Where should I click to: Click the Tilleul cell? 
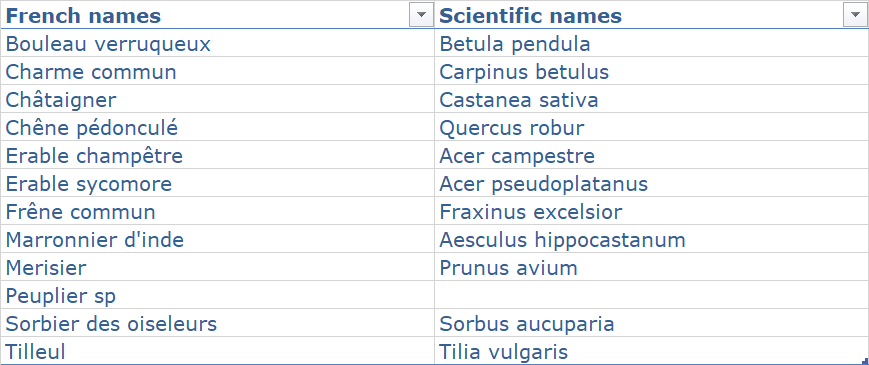click(217, 351)
